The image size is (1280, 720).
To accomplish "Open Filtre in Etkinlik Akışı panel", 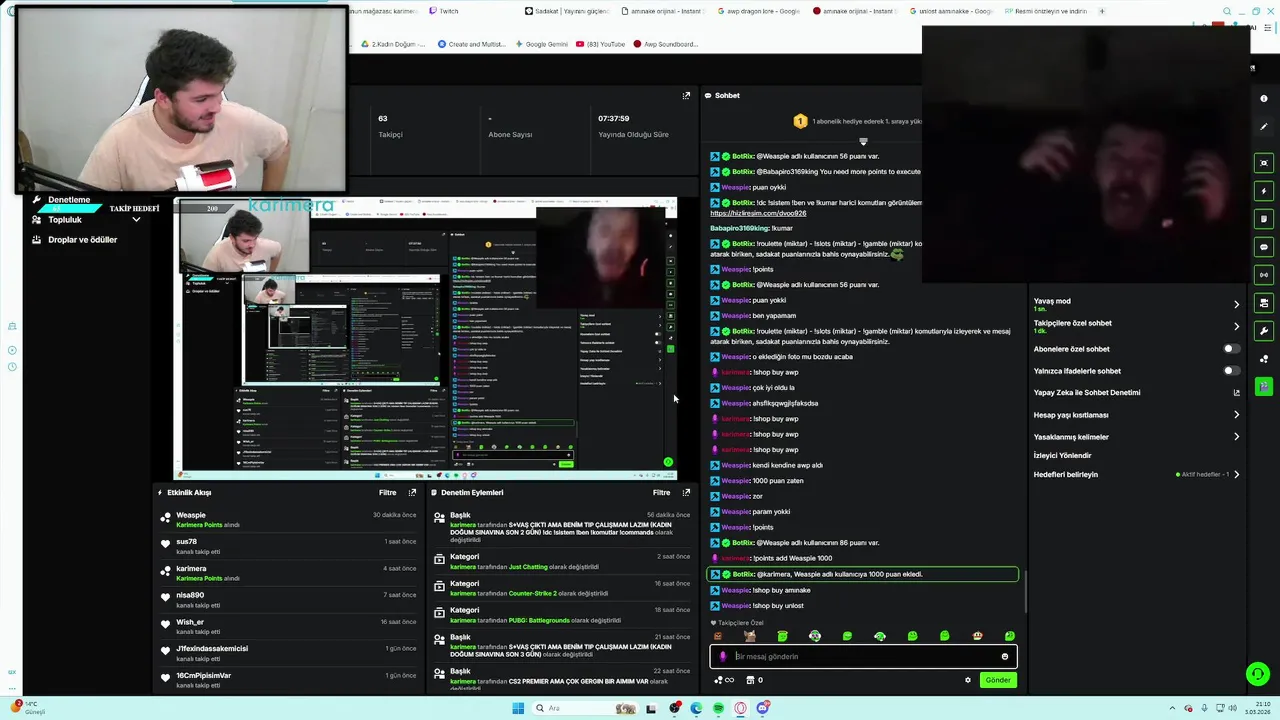I will pos(387,492).
